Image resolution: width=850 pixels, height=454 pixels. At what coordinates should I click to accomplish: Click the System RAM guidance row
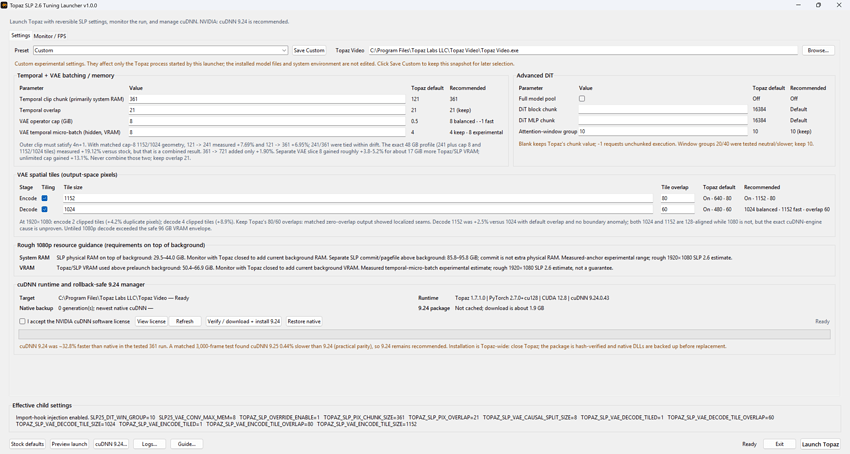(x=376, y=258)
